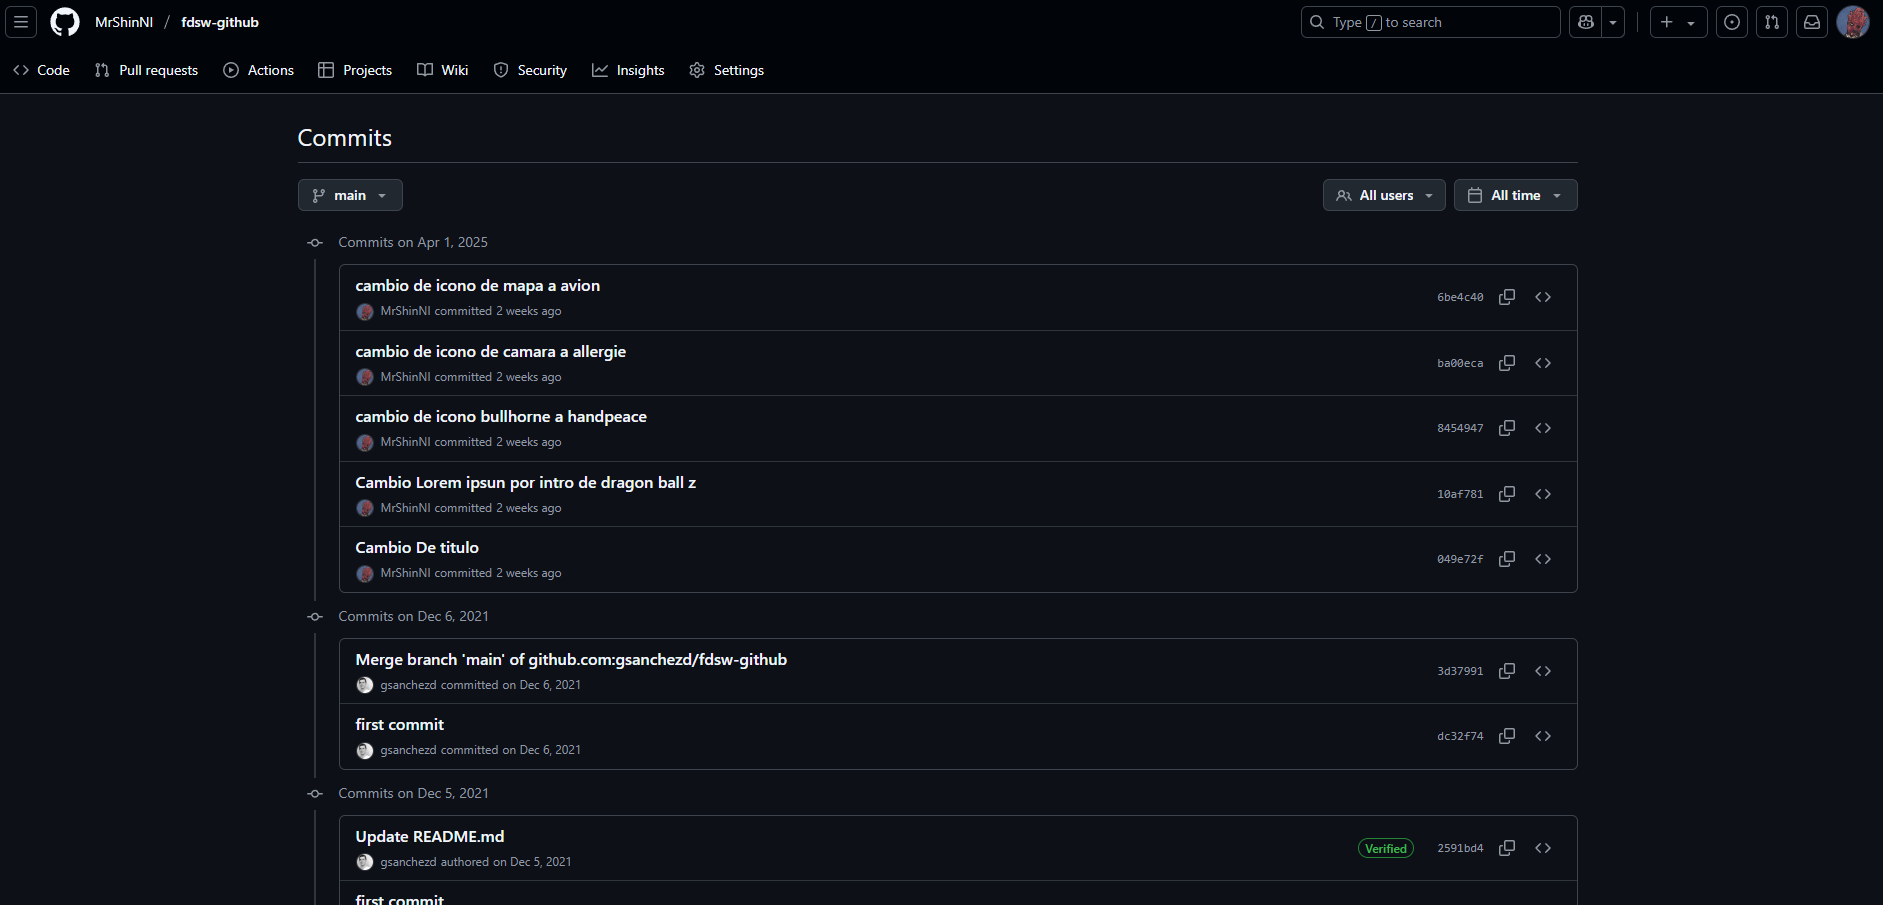Open the All users filter dropdown
Image resolution: width=1883 pixels, height=905 pixels.
(1384, 195)
